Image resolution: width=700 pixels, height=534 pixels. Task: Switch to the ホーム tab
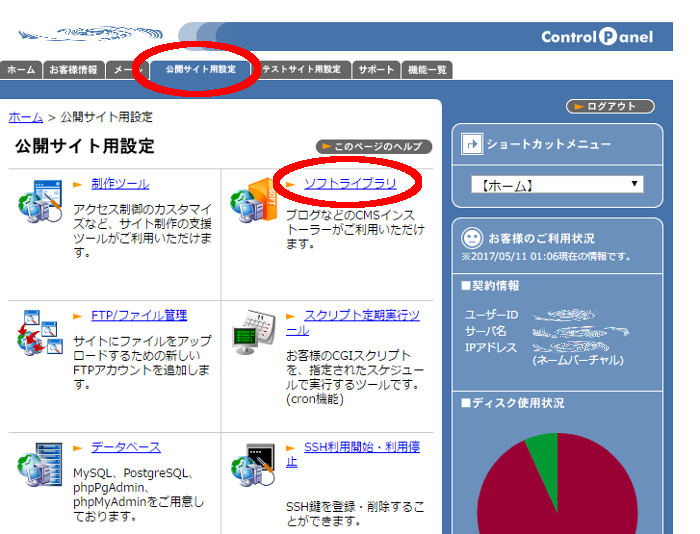click(x=20, y=70)
